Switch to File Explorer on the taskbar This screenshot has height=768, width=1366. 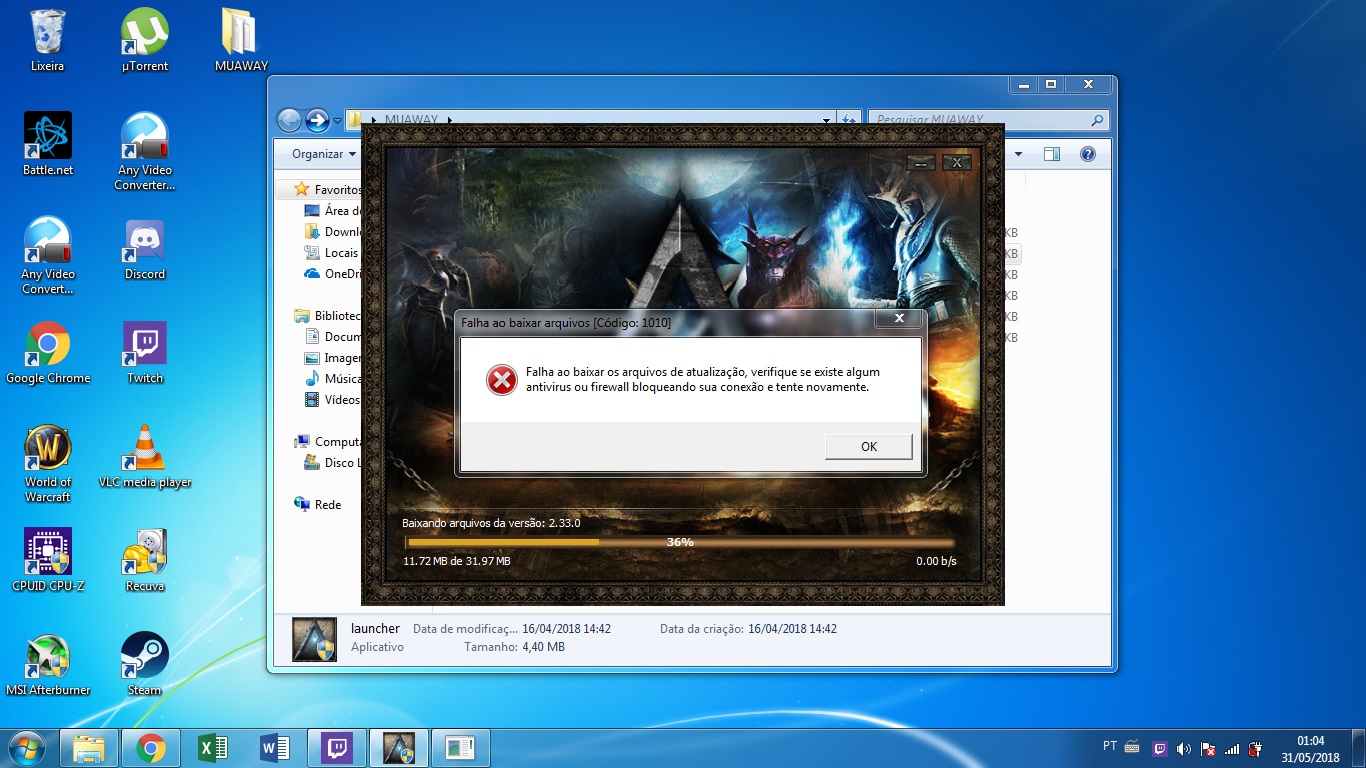click(90, 748)
